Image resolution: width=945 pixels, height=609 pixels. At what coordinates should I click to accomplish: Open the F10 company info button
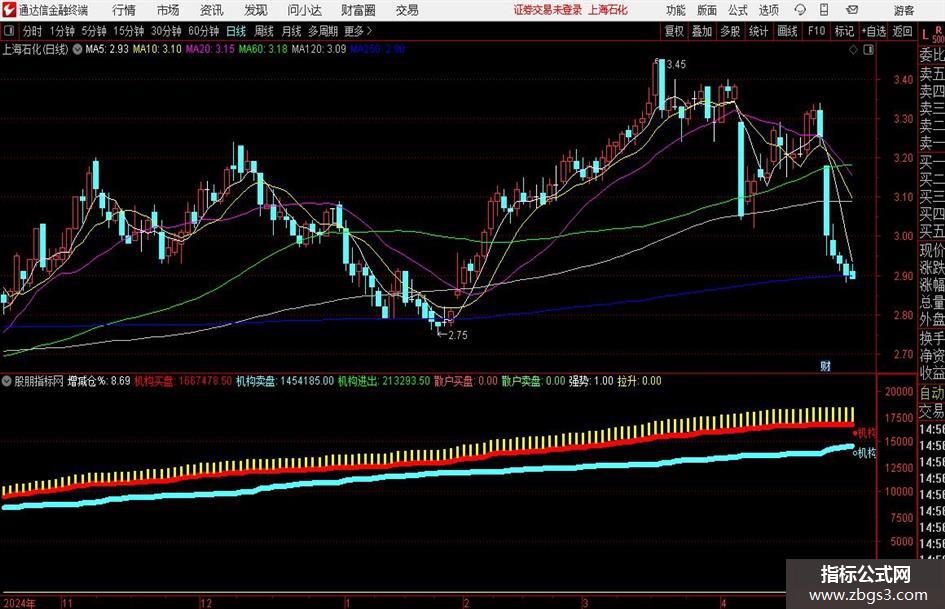[x=816, y=31]
